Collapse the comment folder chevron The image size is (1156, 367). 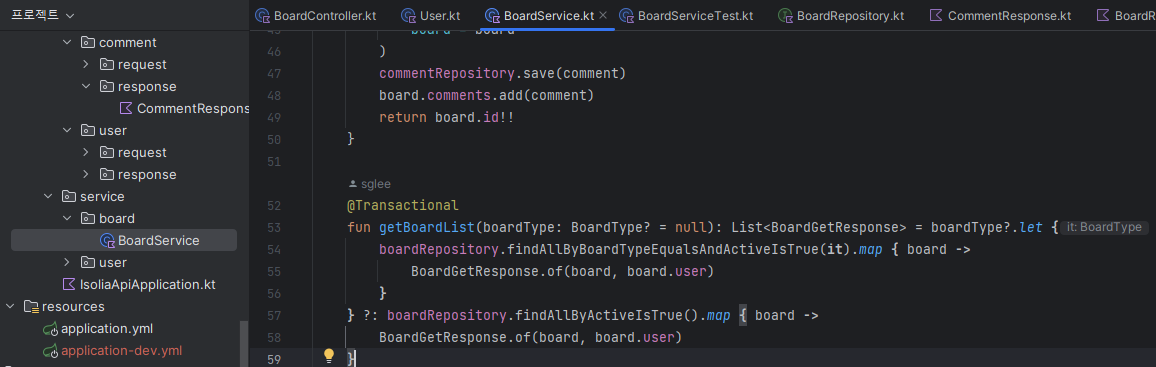coord(67,43)
